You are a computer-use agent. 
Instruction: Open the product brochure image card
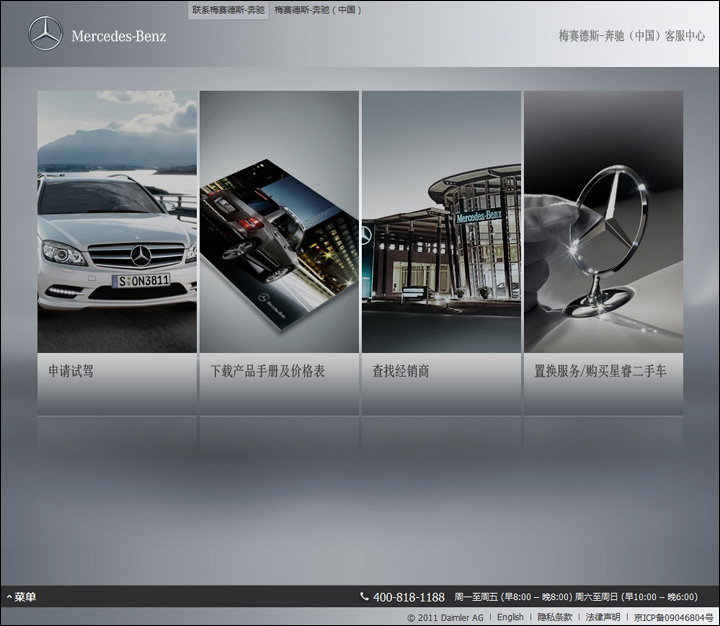pos(279,222)
